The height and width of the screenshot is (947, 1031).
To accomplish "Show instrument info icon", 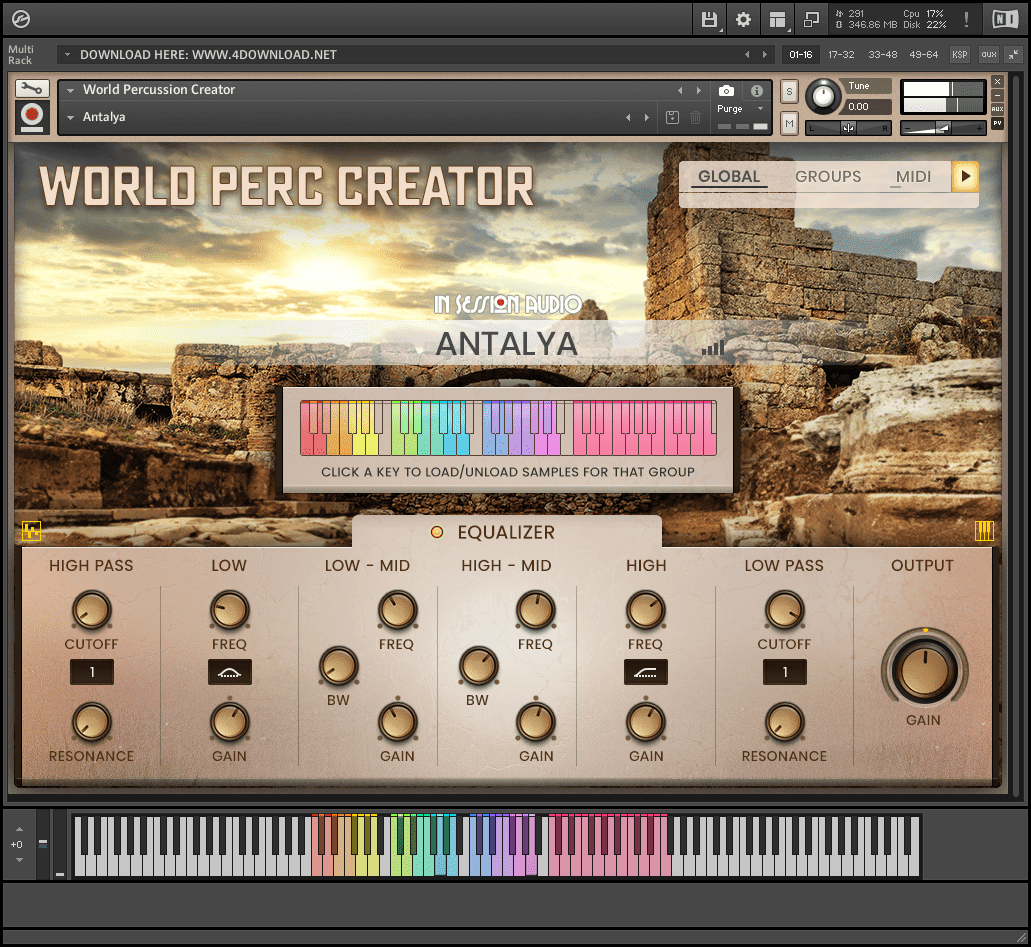I will [x=757, y=91].
